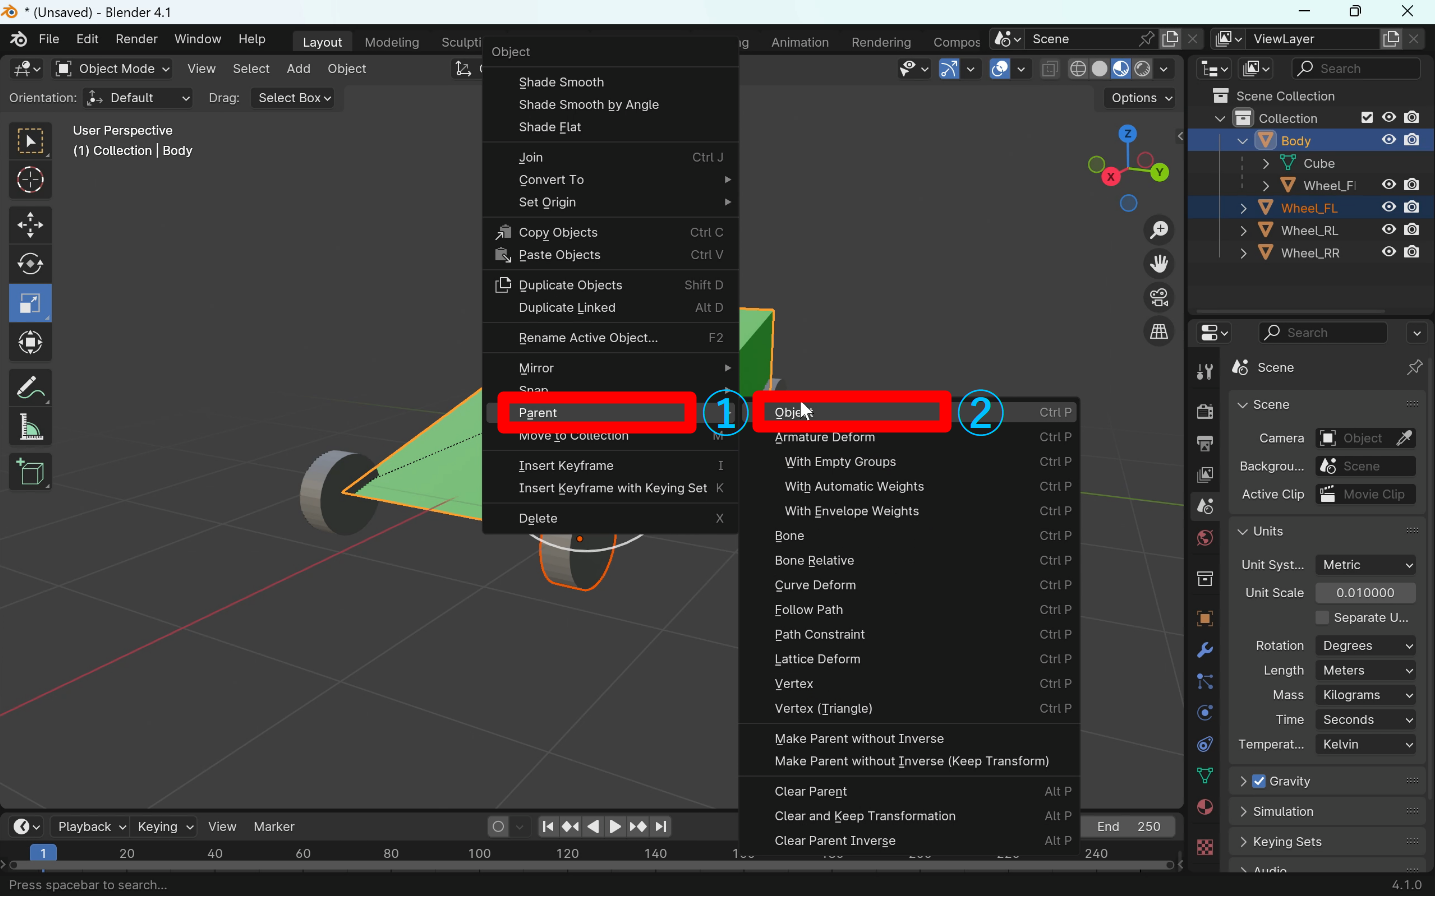Enable Separate Units checkbox
Screen dimensions: 1436x897
[1323, 618]
